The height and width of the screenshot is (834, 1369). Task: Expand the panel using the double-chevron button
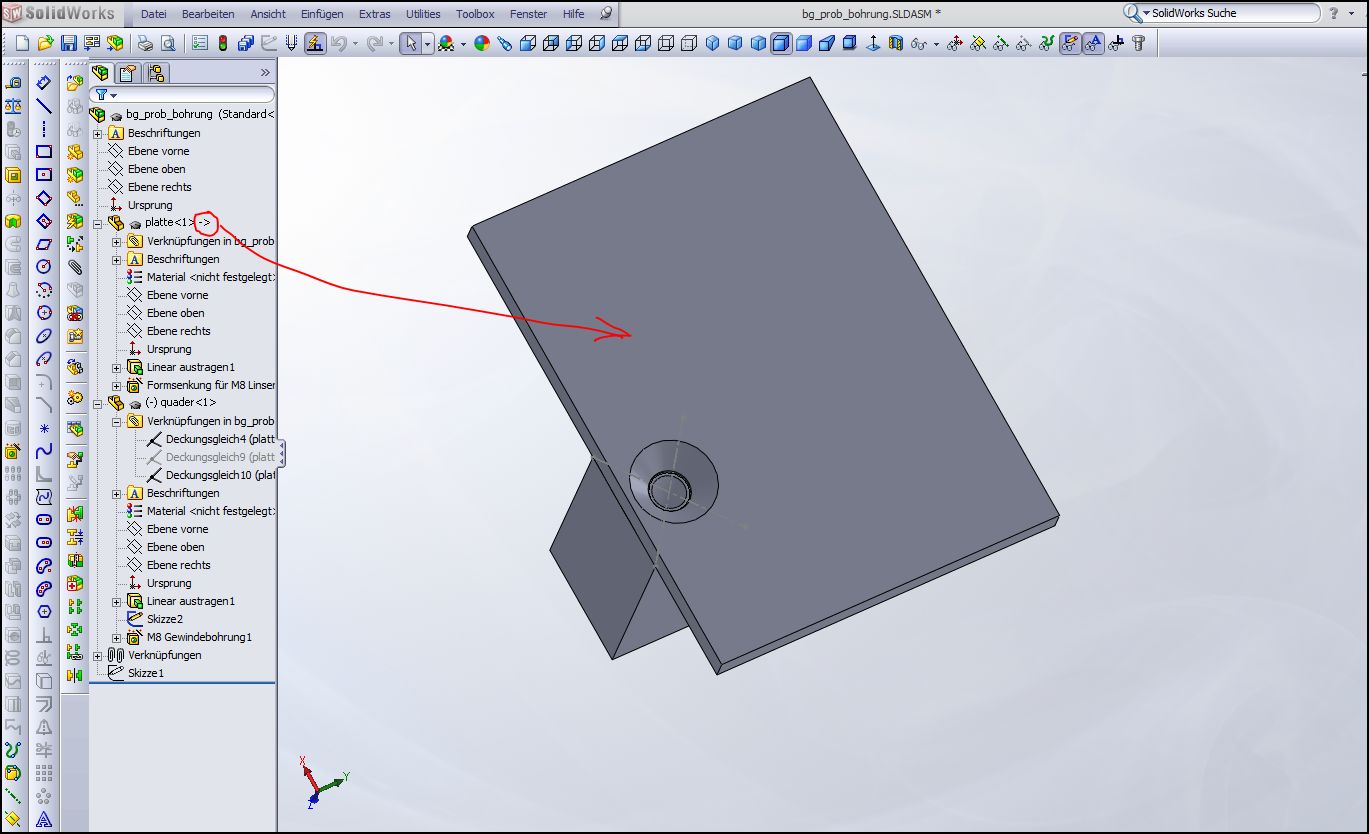tap(265, 73)
